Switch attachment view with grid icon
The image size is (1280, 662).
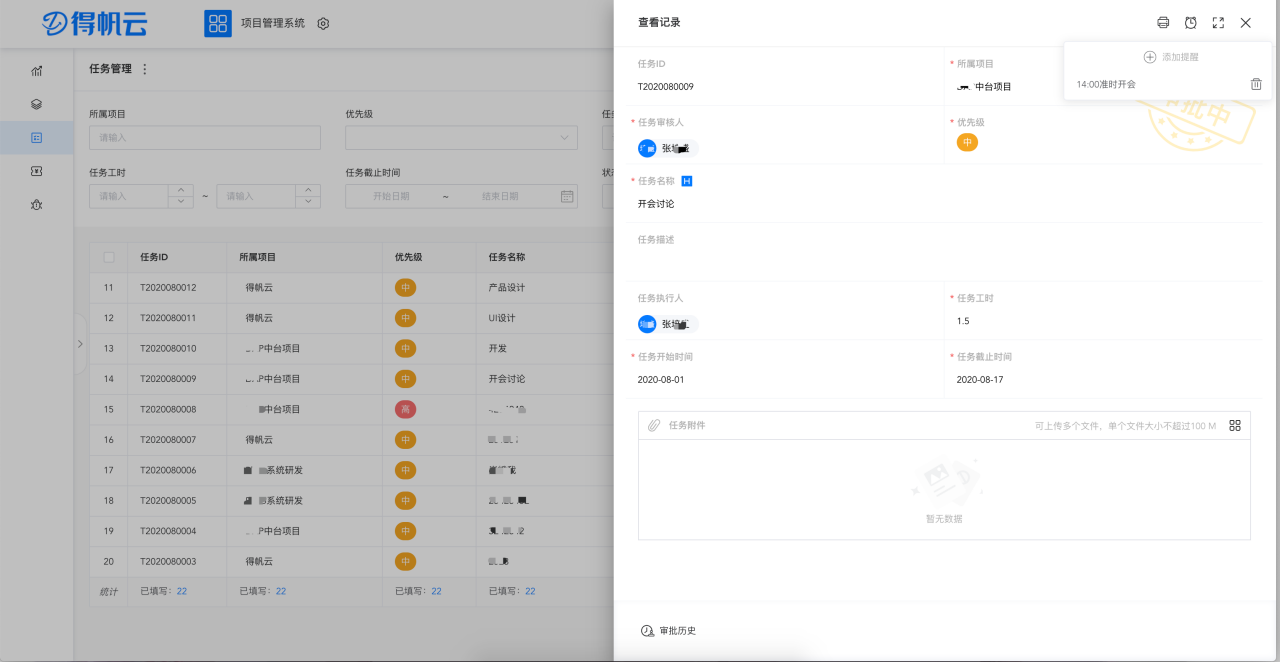(1235, 425)
